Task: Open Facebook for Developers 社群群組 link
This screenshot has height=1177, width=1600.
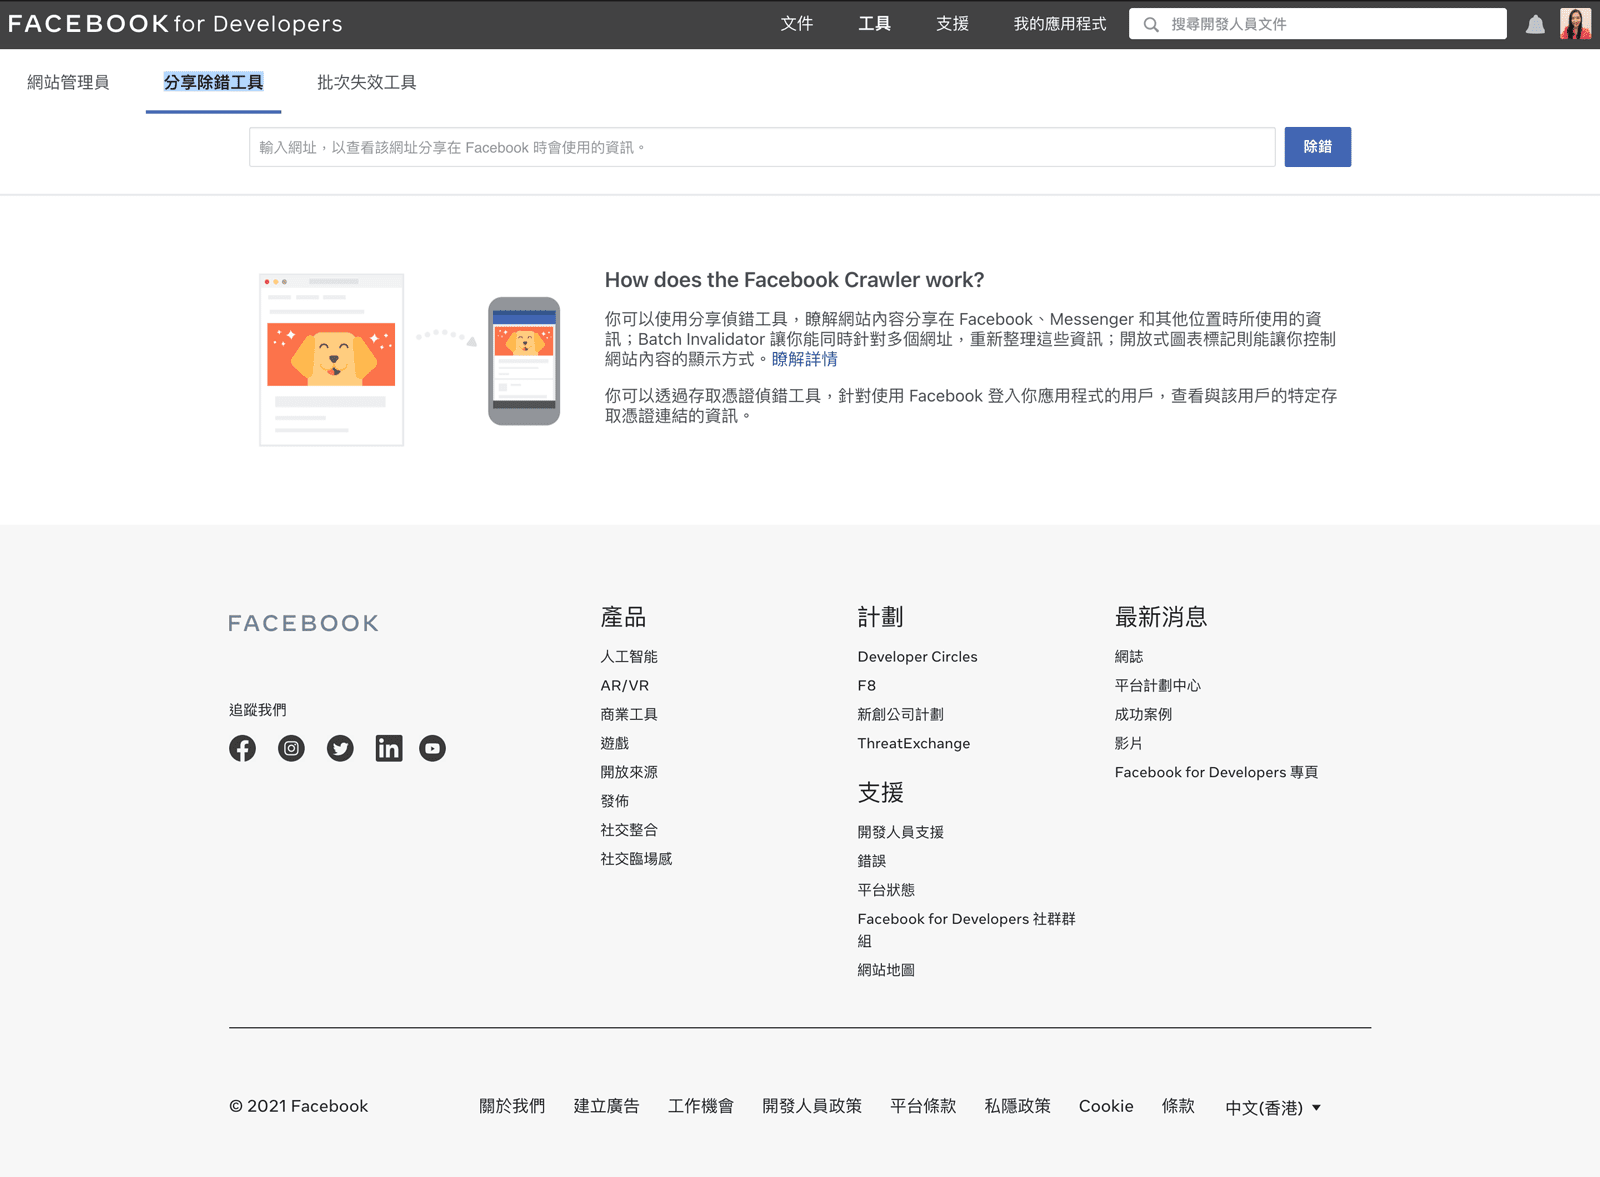Action: click(966, 930)
